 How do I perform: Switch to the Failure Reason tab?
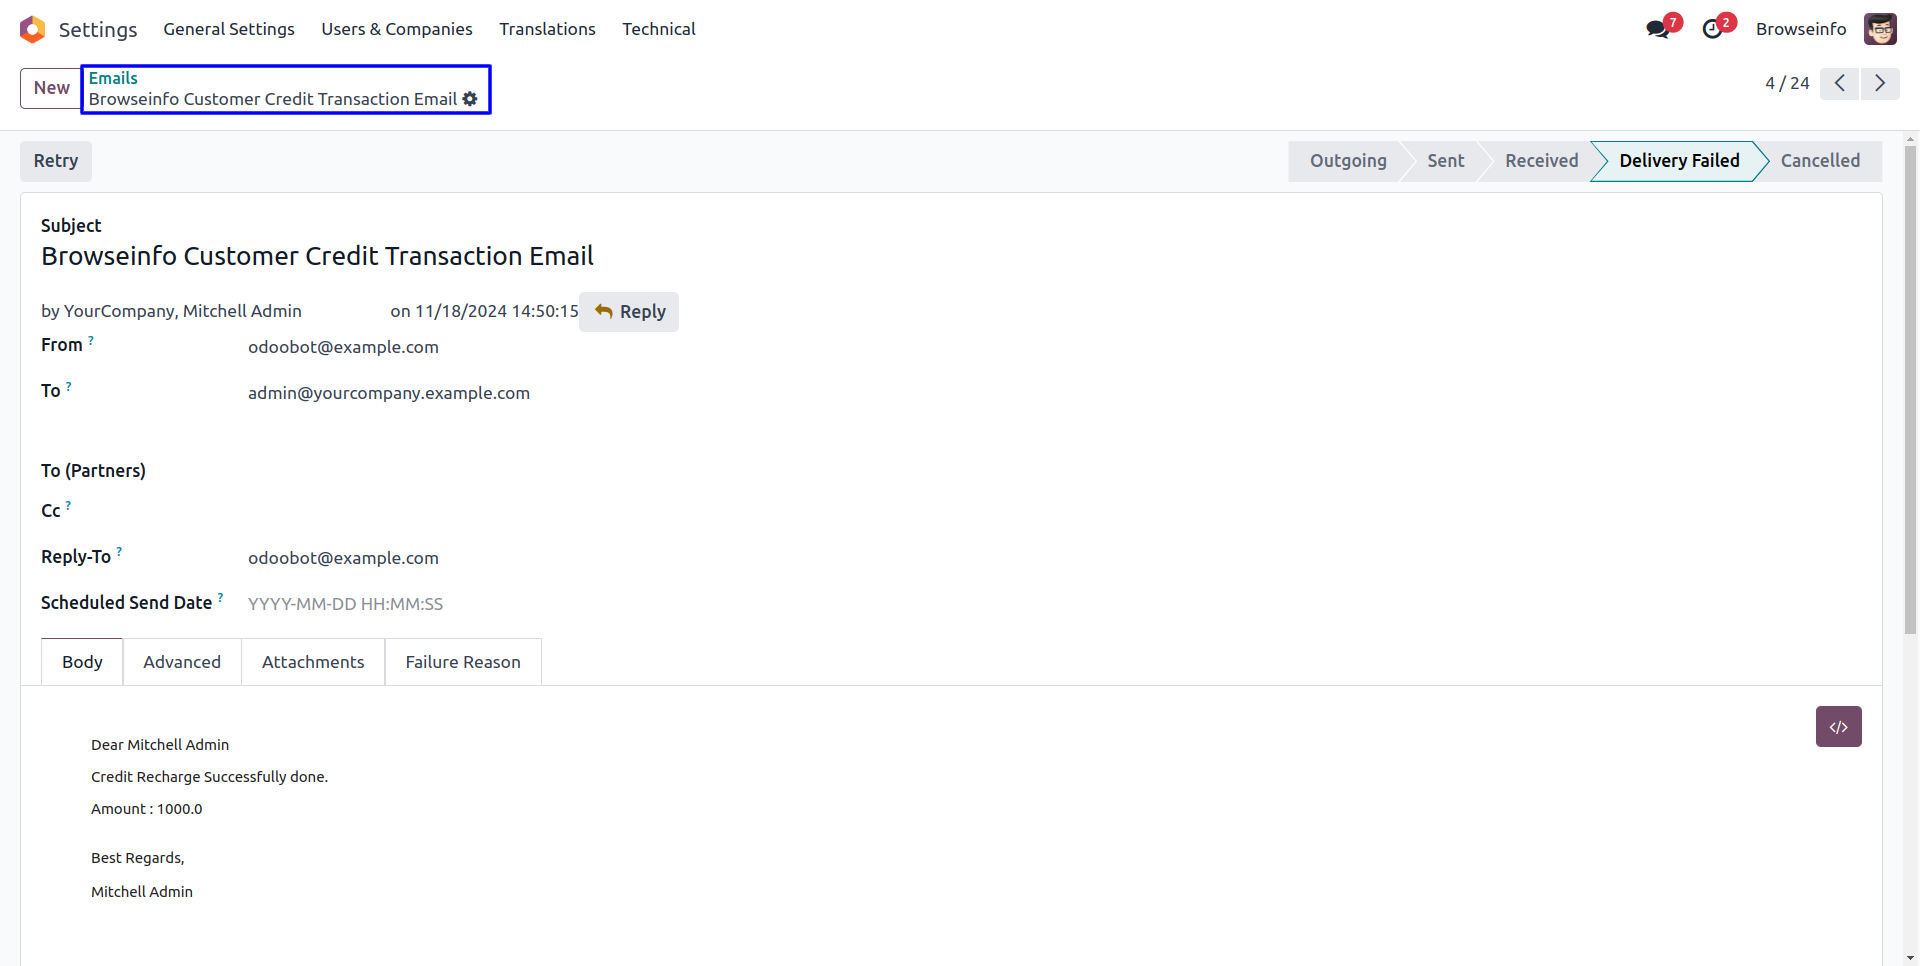click(463, 662)
